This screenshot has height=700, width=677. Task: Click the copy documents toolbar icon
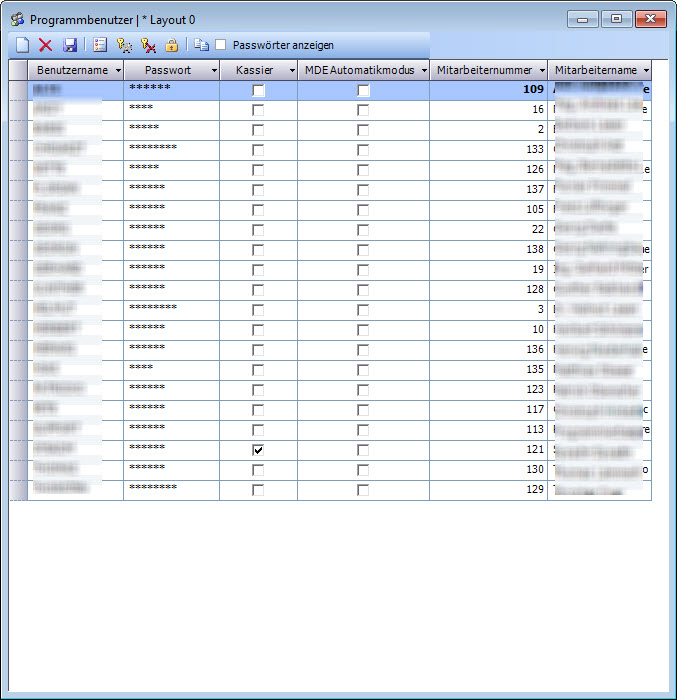point(201,45)
